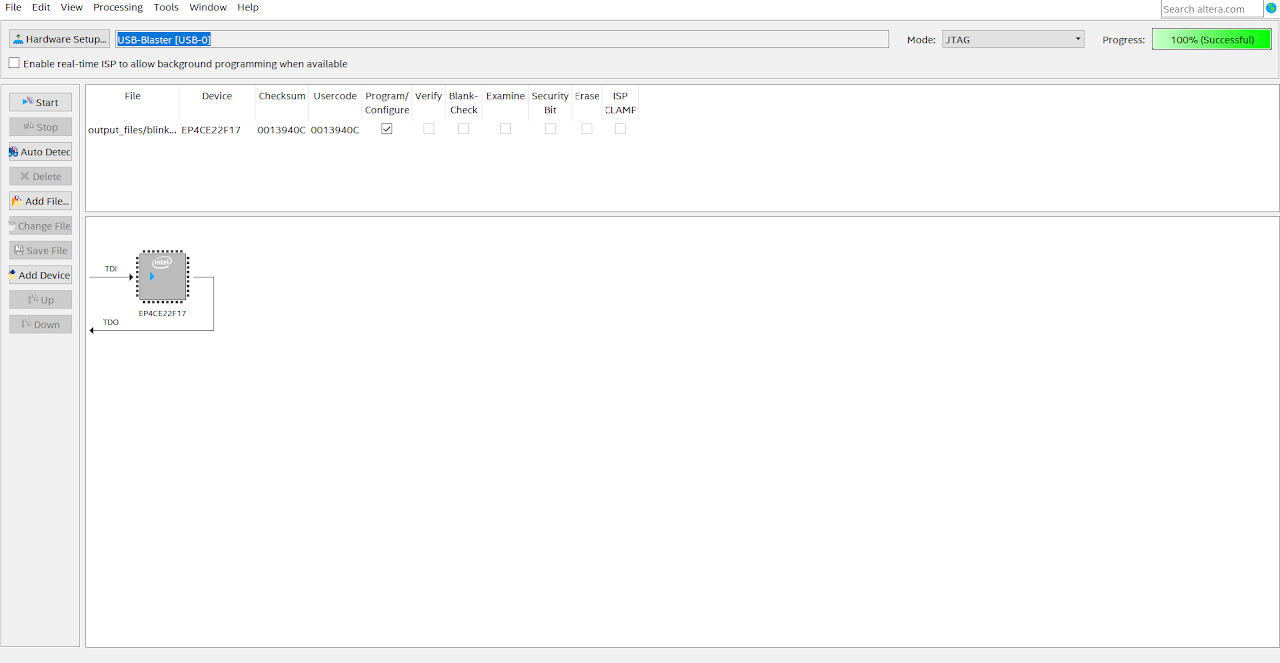Select the output_files/blink file row
The image size is (1280, 663).
click(x=132, y=130)
